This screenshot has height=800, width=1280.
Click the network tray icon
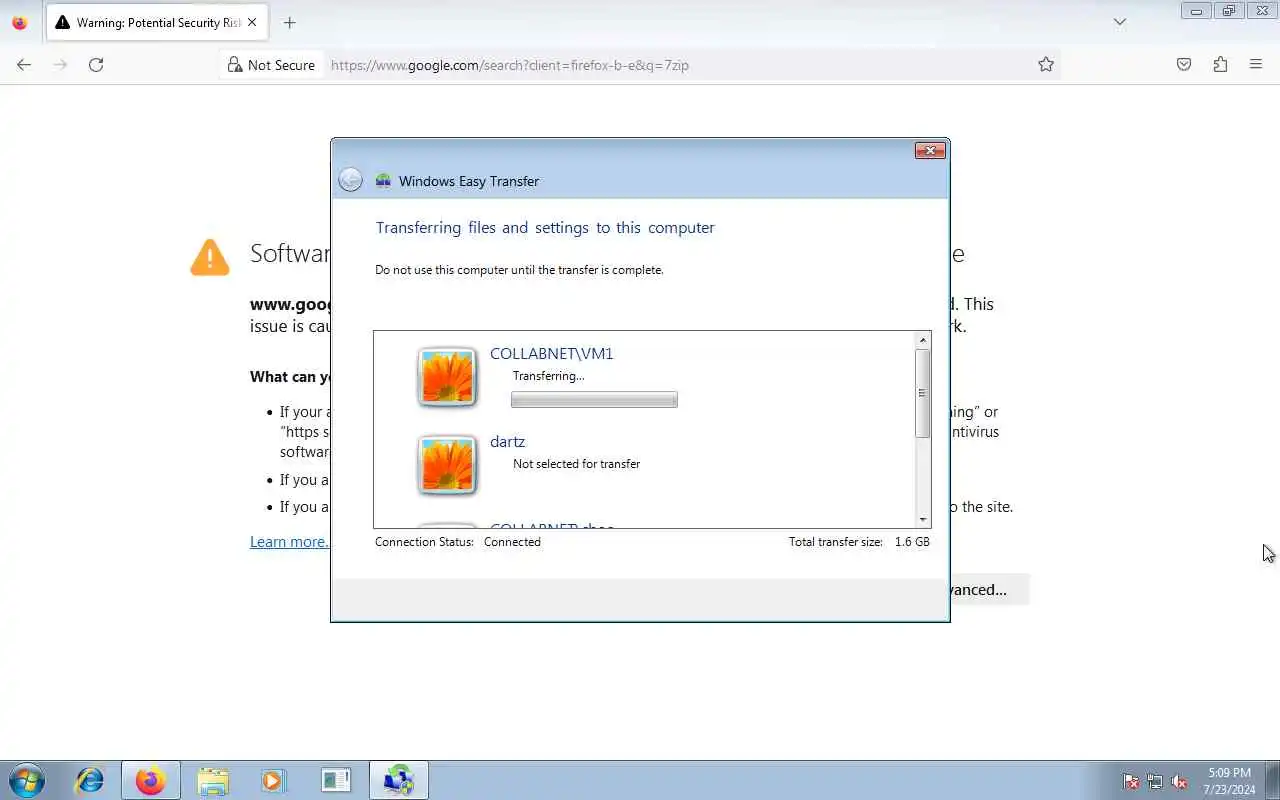(1155, 781)
